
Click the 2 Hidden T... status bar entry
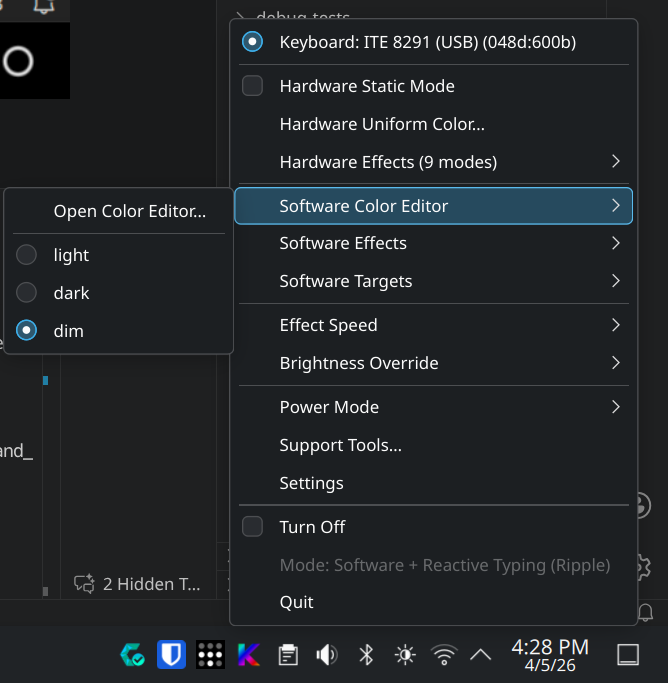138,584
